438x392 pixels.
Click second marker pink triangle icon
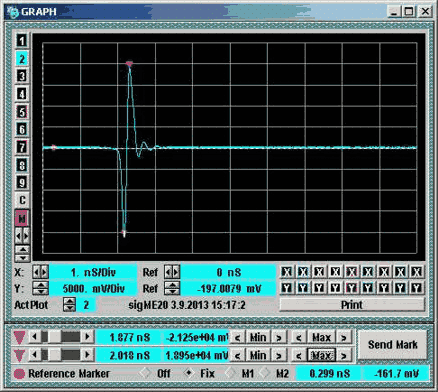19,355
